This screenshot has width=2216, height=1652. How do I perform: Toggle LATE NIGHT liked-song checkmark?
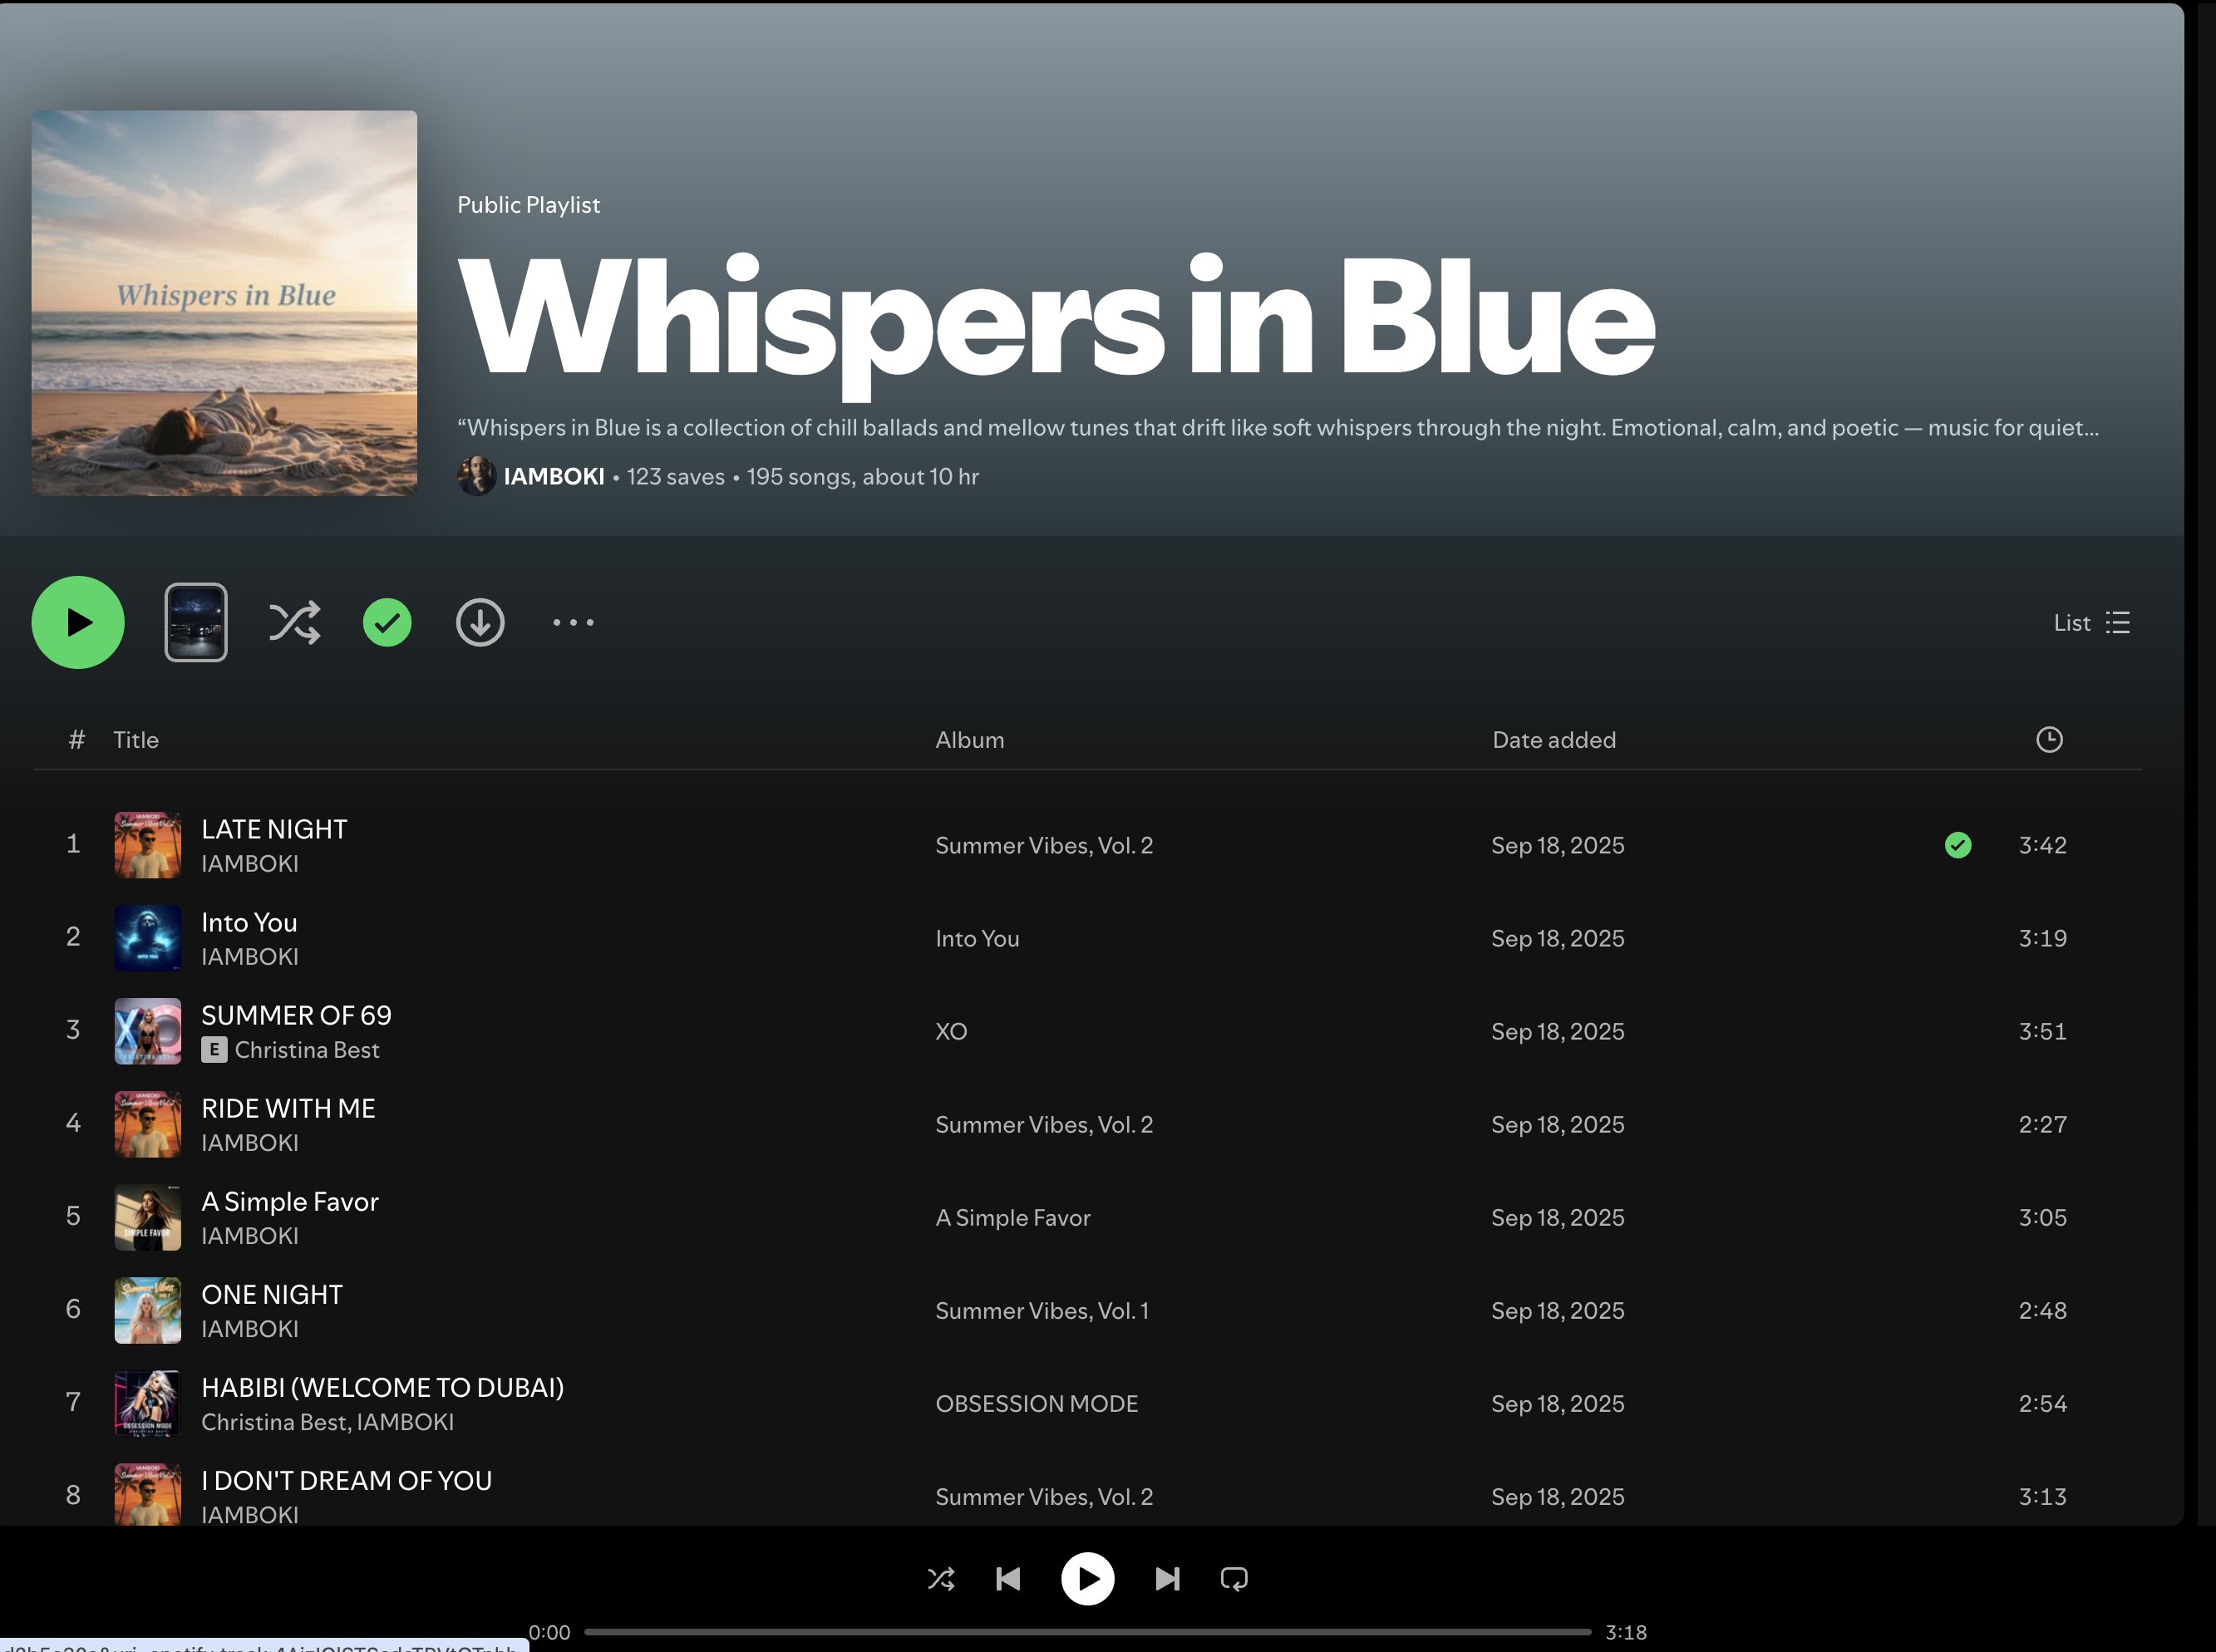click(1957, 845)
